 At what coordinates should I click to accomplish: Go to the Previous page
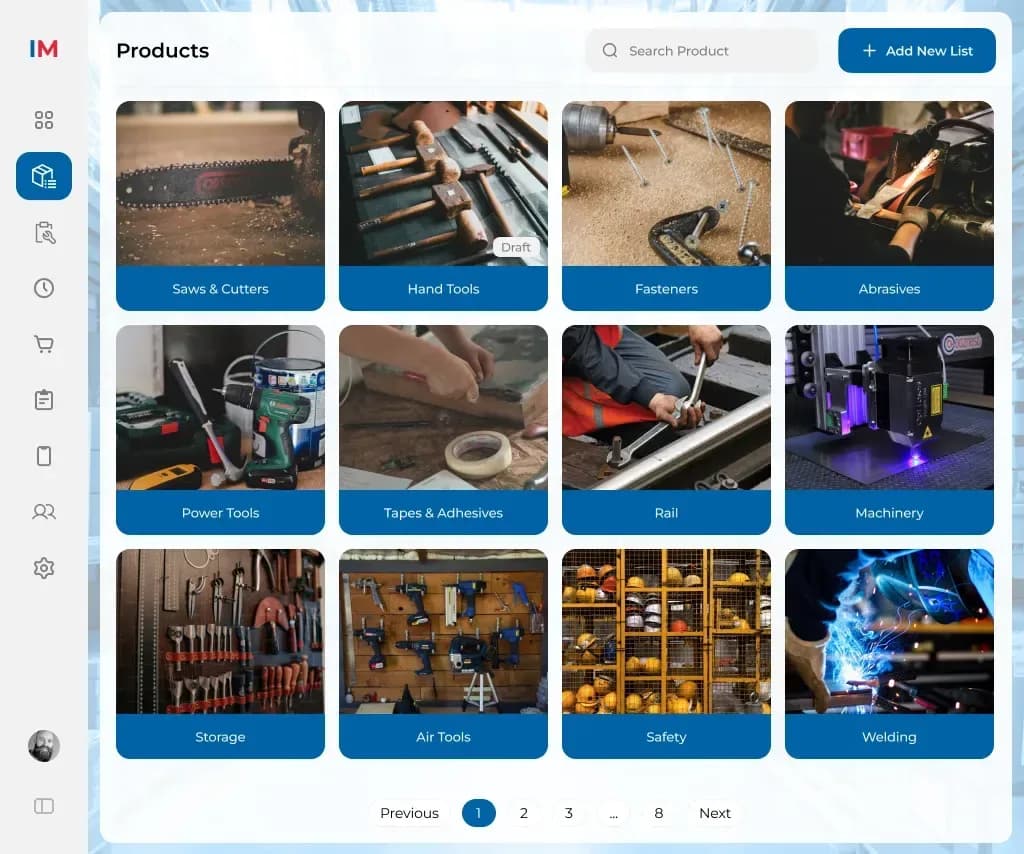coord(409,813)
